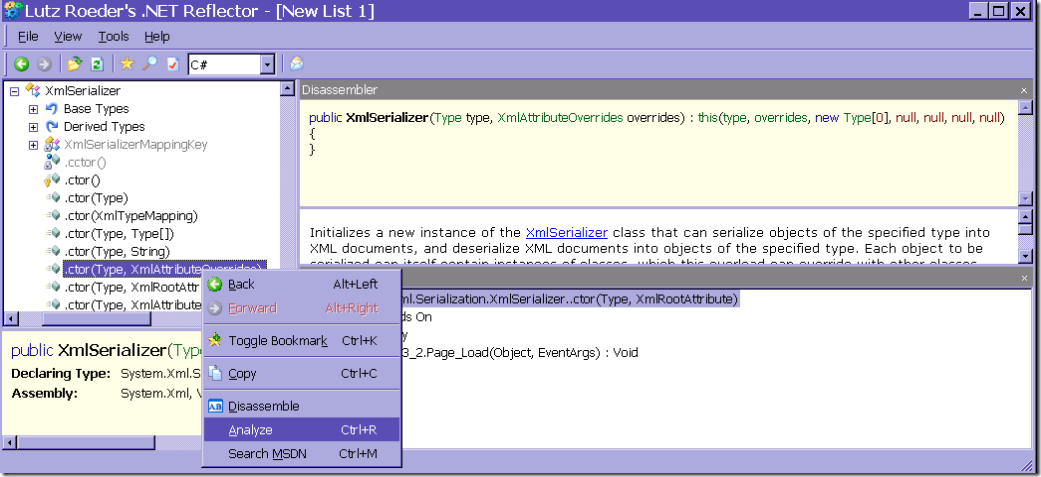Click the 'Assembly:' label in info pane

(44, 393)
